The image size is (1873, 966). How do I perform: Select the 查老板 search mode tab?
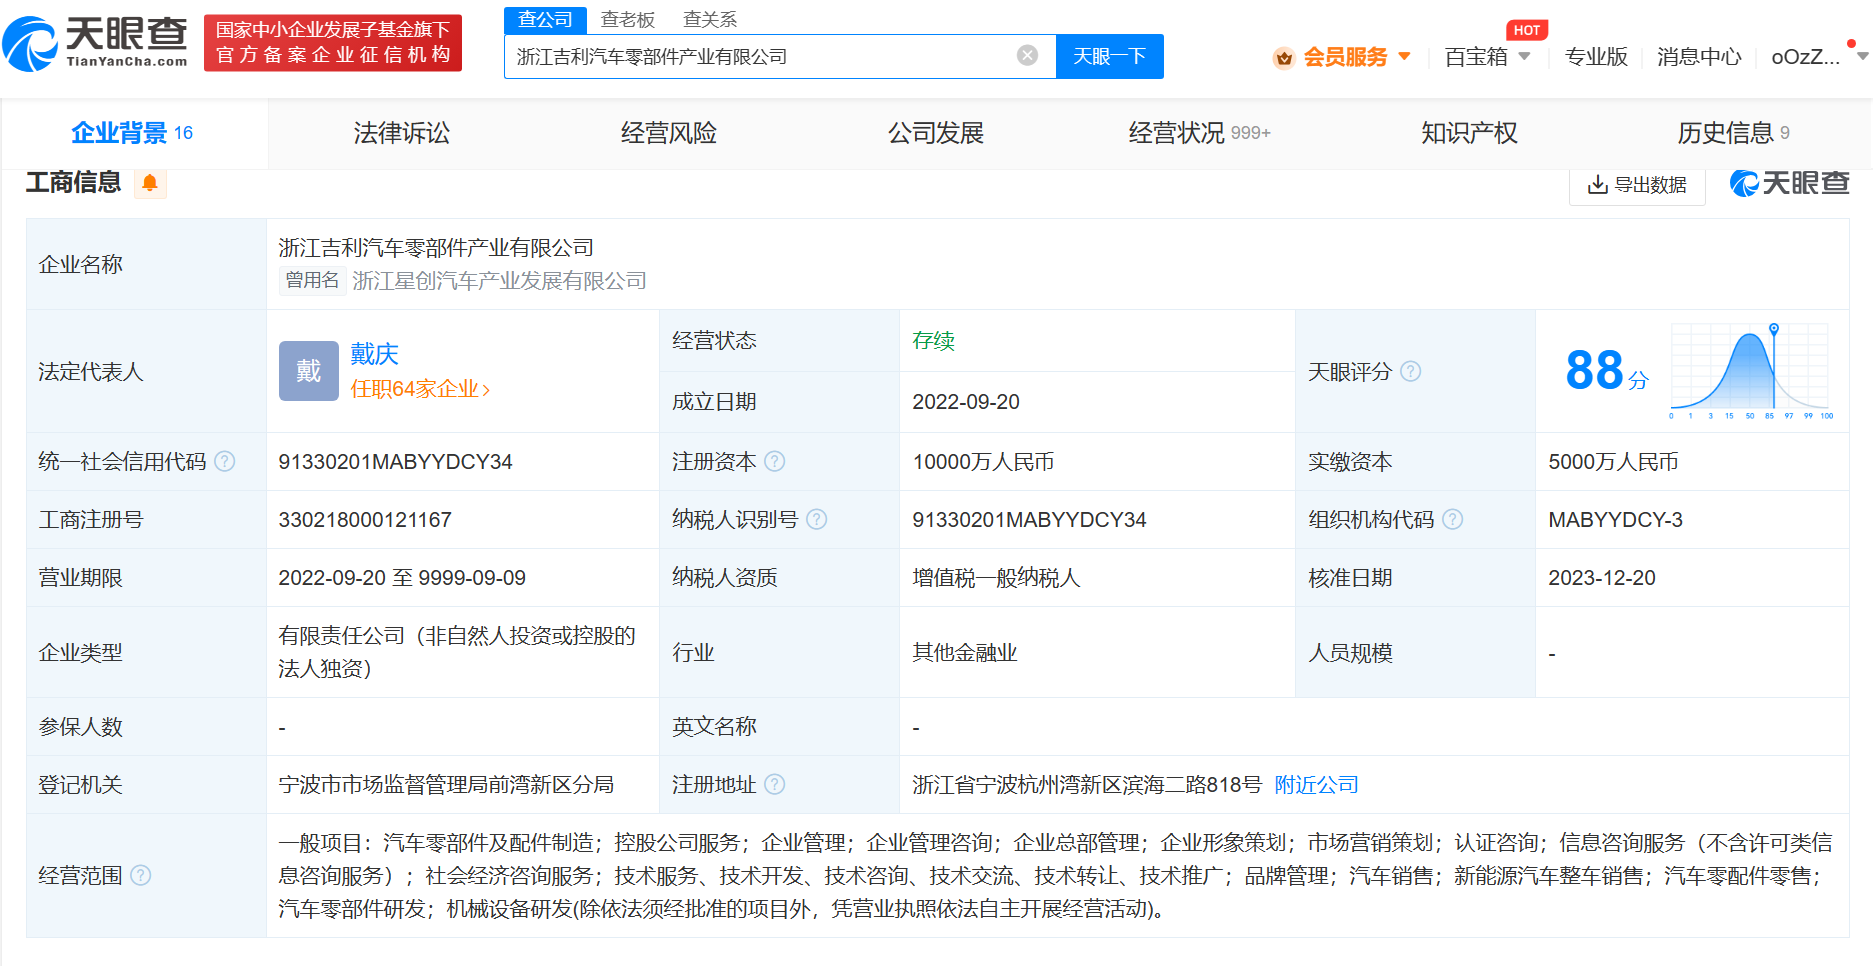(627, 20)
